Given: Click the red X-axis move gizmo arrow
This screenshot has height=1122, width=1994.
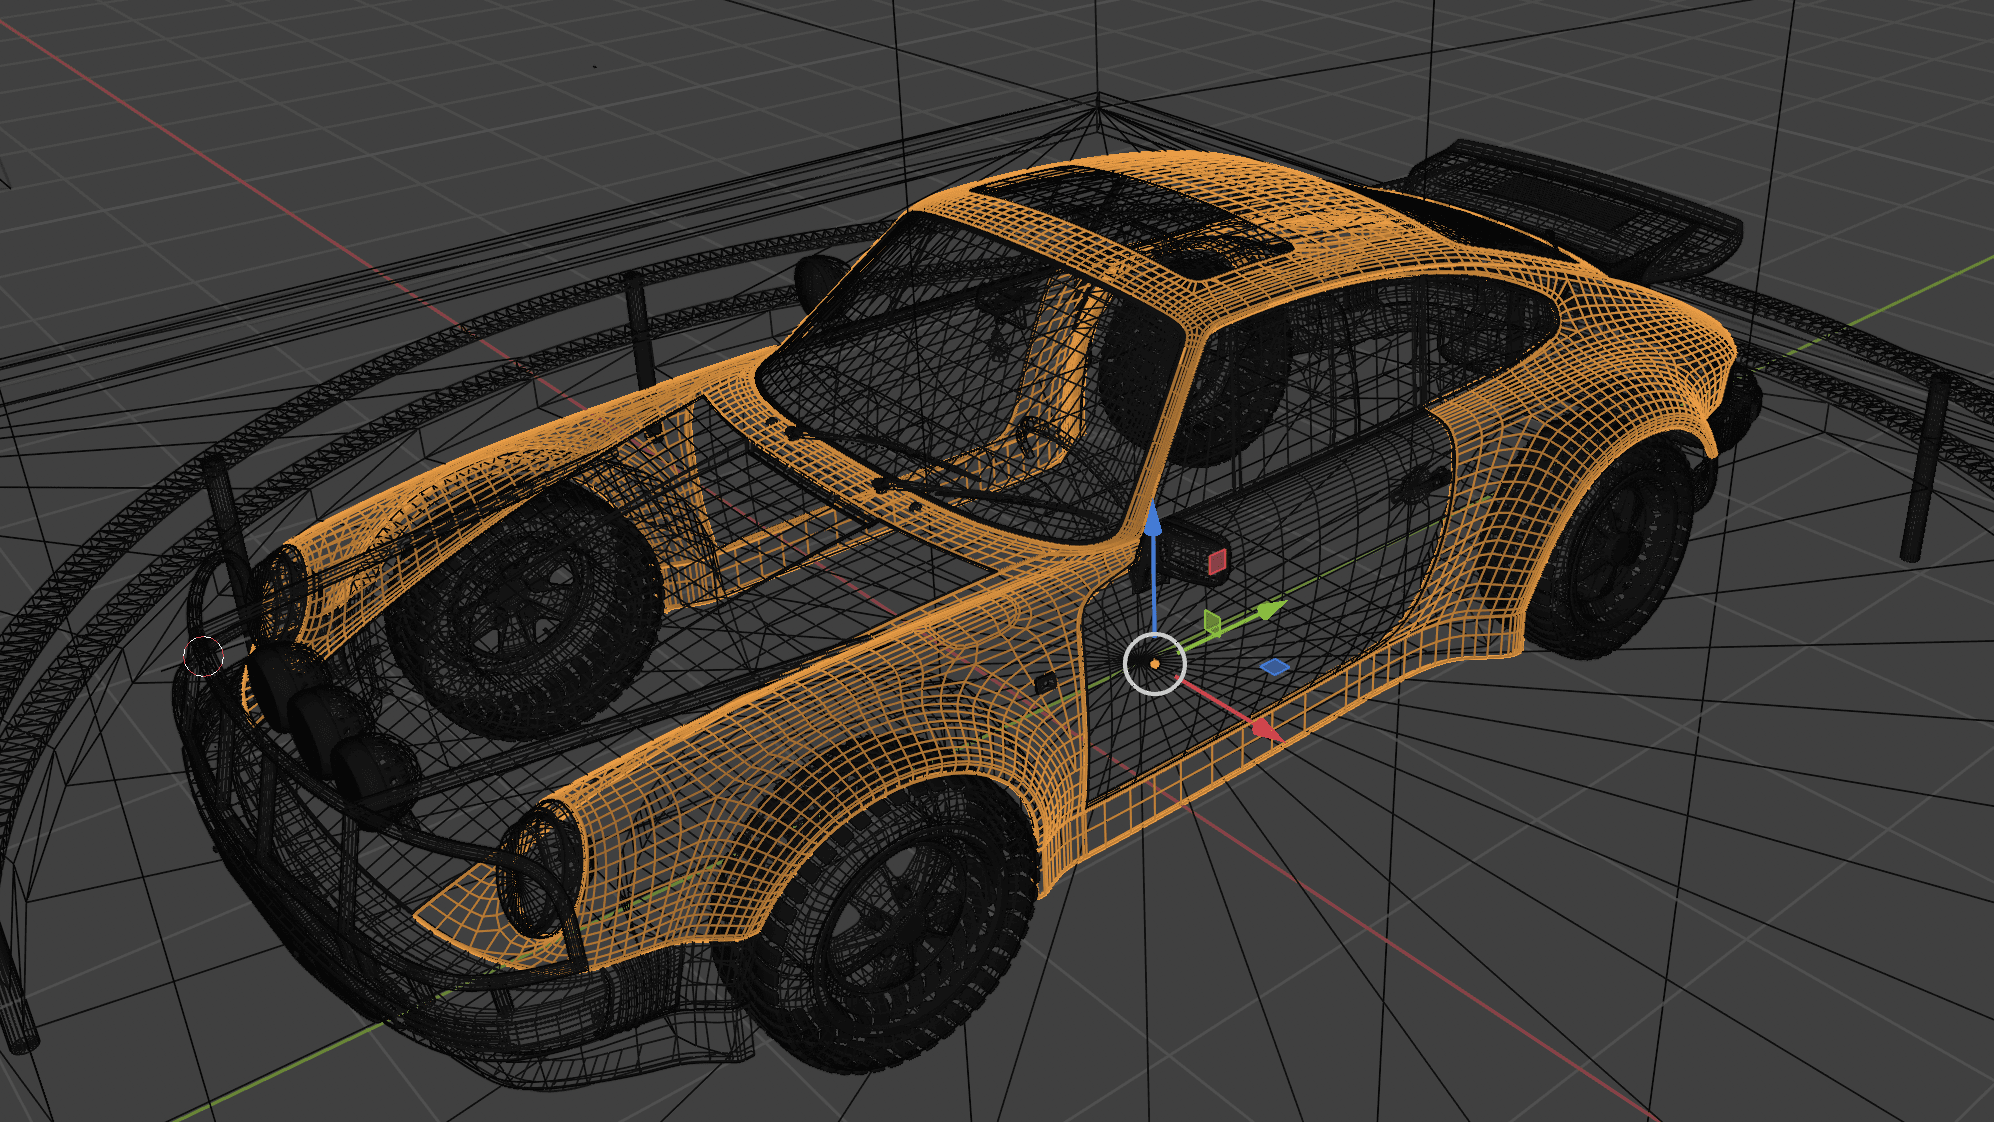Looking at the screenshot, I should click(1266, 729).
